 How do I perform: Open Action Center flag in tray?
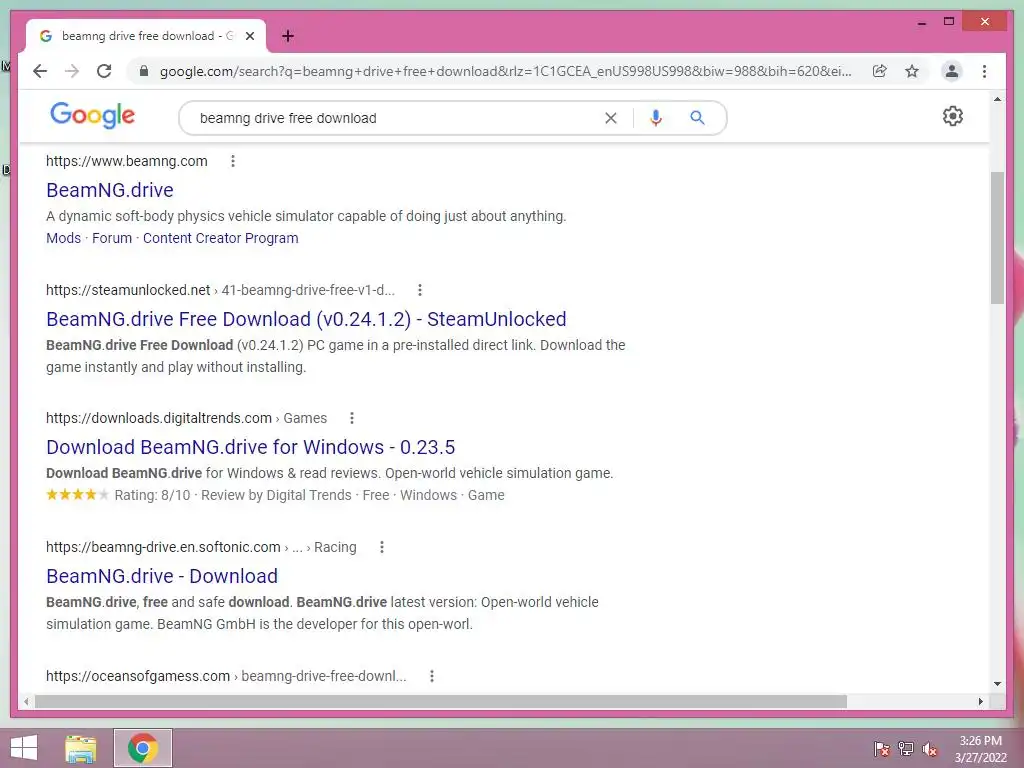click(x=882, y=748)
